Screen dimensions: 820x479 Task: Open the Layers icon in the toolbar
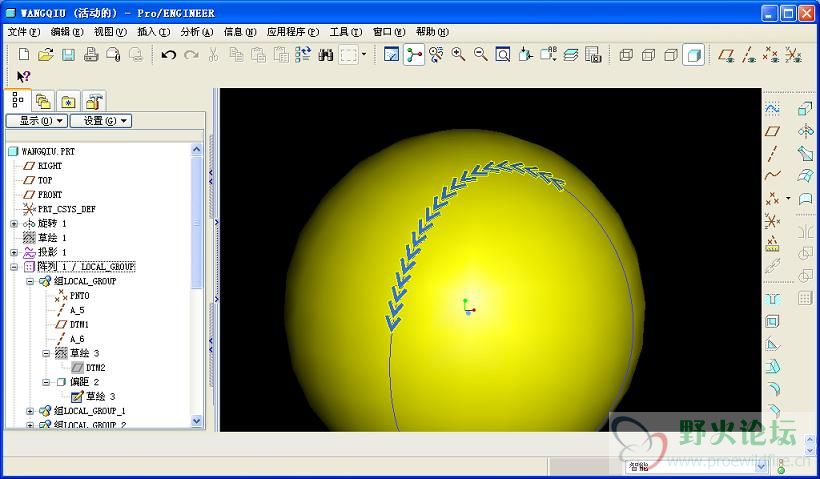[571, 54]
